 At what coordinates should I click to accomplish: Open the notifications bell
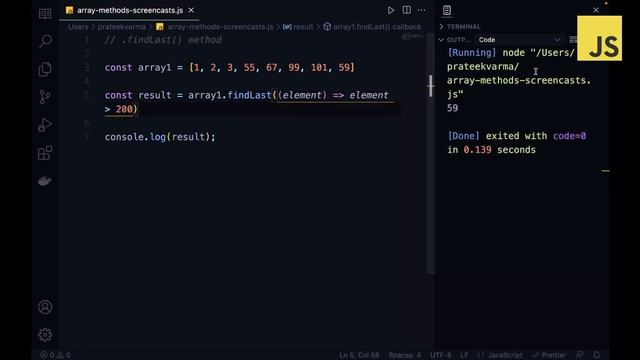pos(597,355)
